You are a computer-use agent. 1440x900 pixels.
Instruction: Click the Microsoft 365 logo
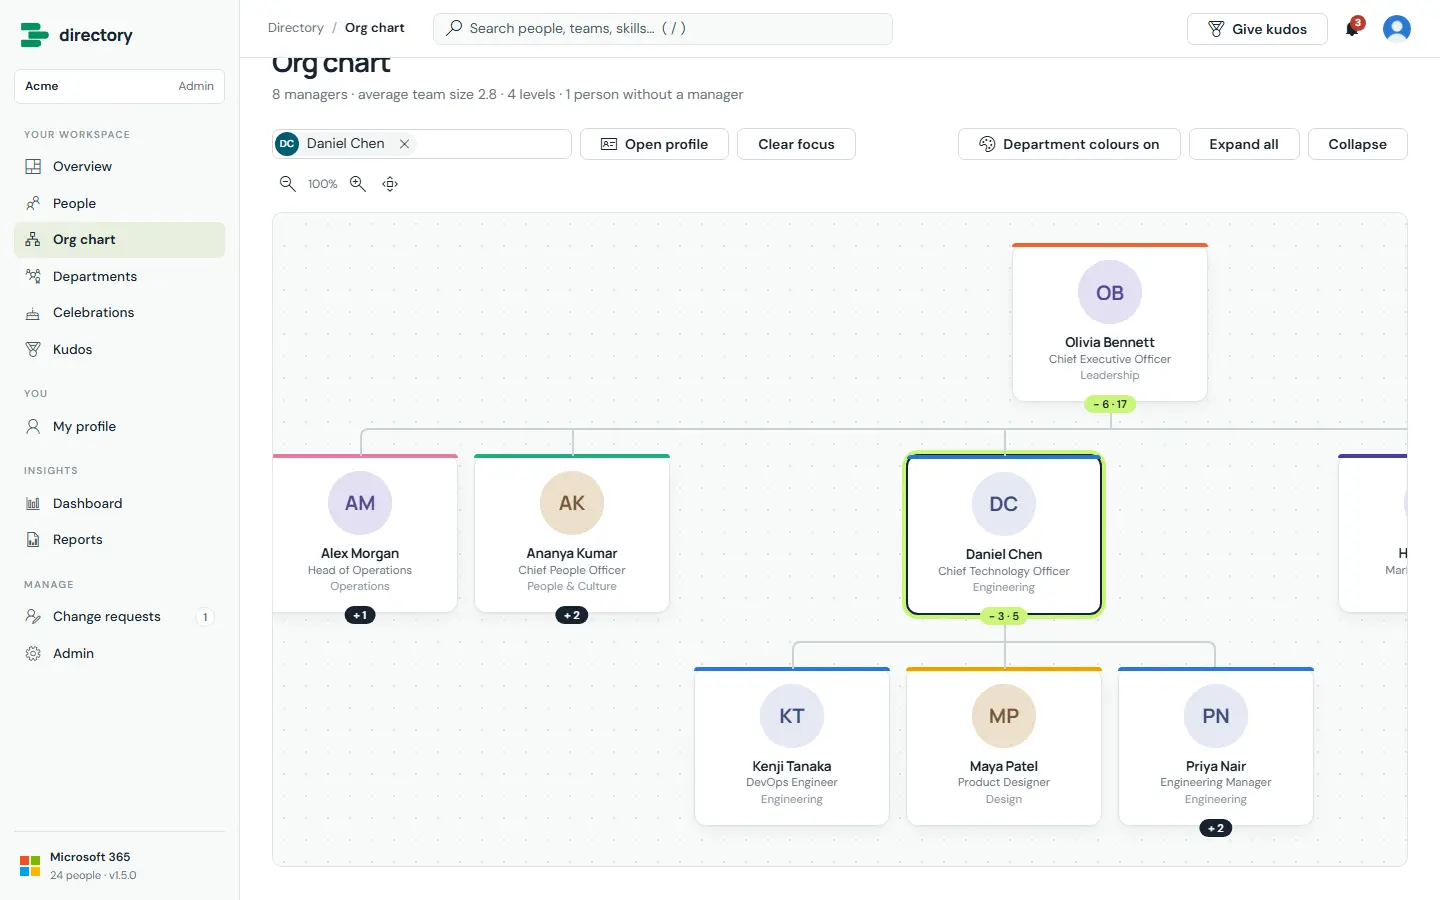click(x=30, y=866)
